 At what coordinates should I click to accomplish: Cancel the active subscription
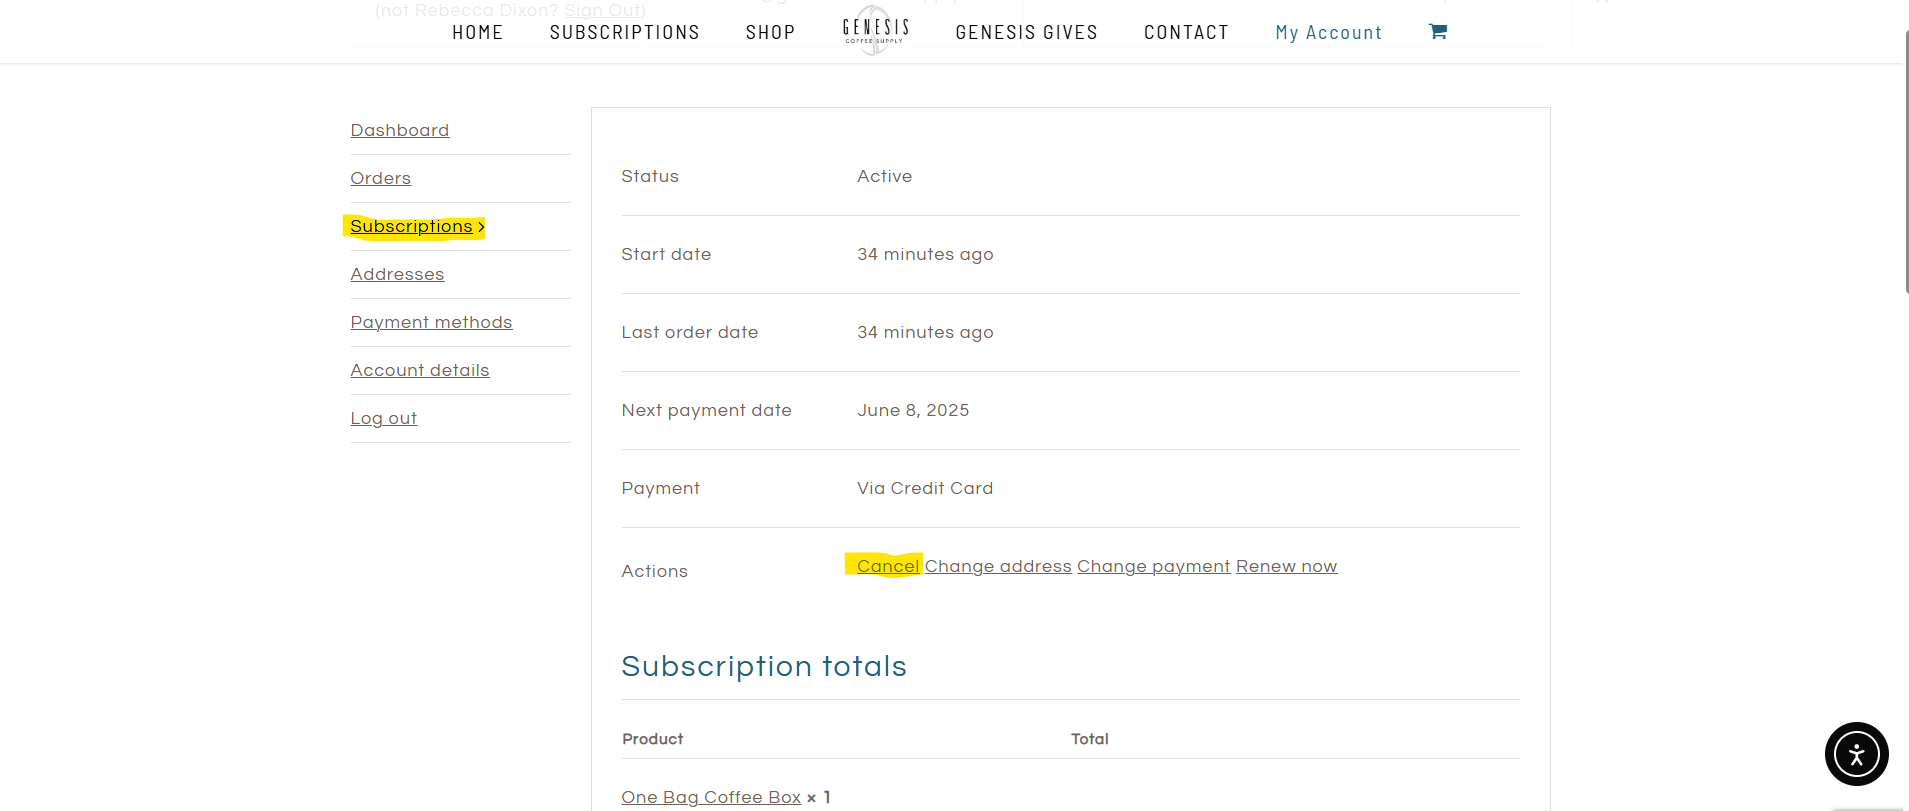click(887, 567)
